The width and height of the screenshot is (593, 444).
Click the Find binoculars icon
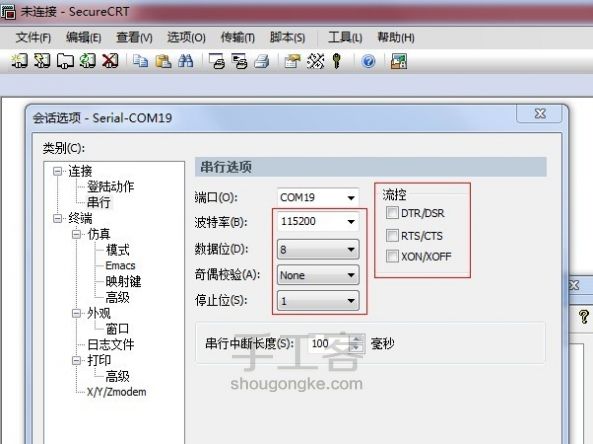tap(186, 61)
